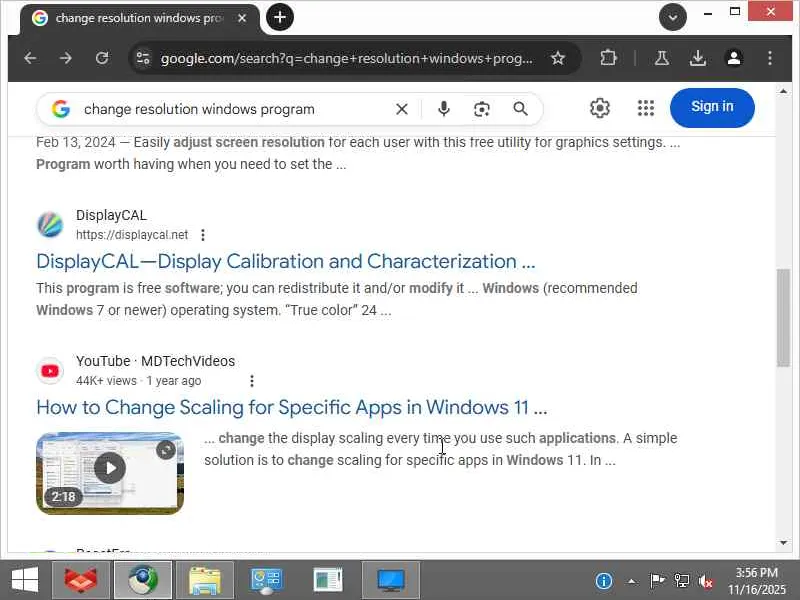This screenshot has width=800, height=600.
Task: Open the tab search dropdown arrow
Action: (672, 17)
